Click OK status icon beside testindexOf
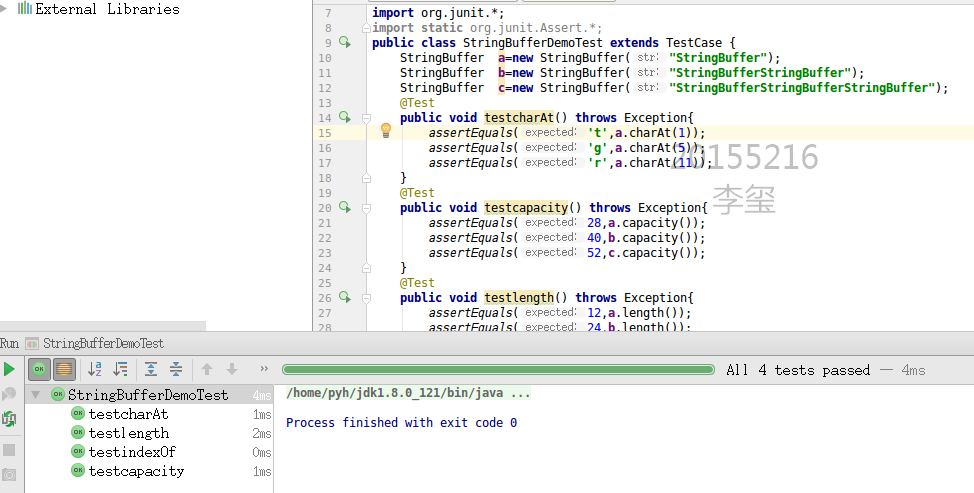Viewport: 974px width, 493px height. pyautogui.click(x=78, y=451)
